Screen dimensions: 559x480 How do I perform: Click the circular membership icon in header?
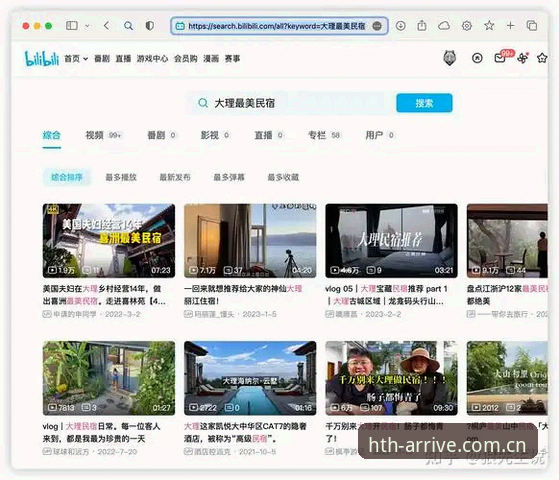click(477, 58)
